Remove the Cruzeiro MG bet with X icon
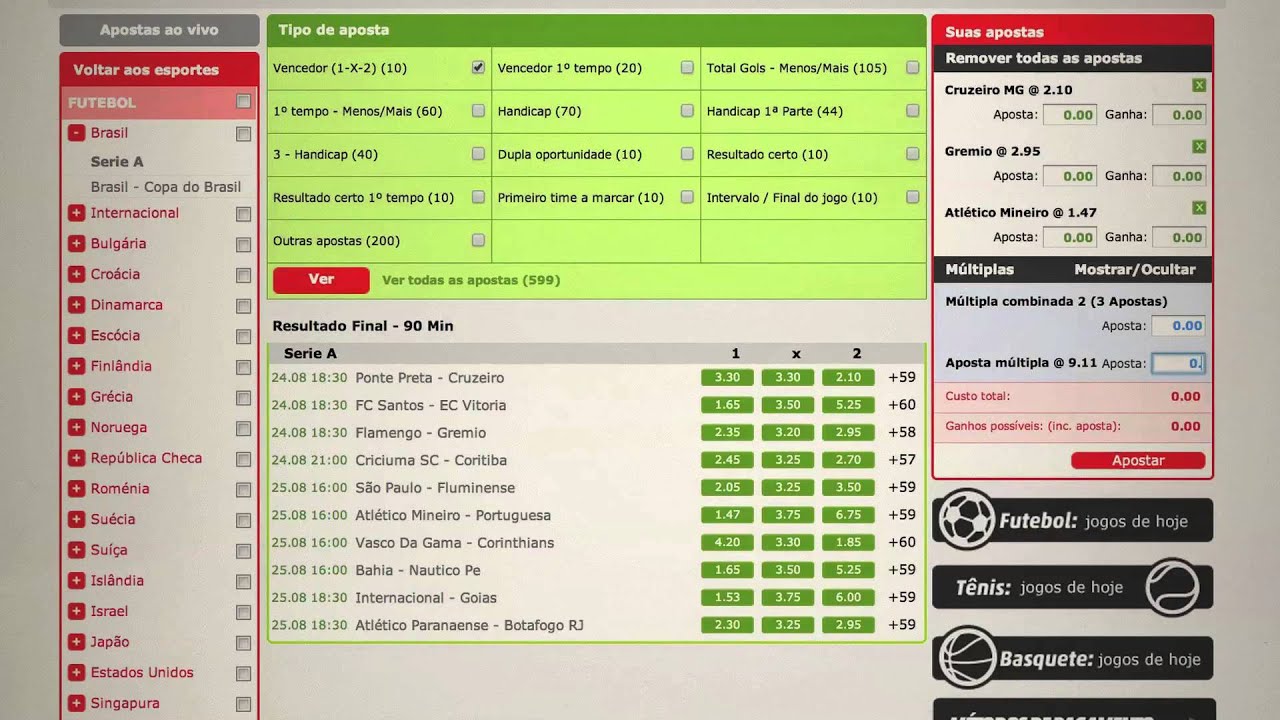The image size is (1280, 720). (1199, 86)
